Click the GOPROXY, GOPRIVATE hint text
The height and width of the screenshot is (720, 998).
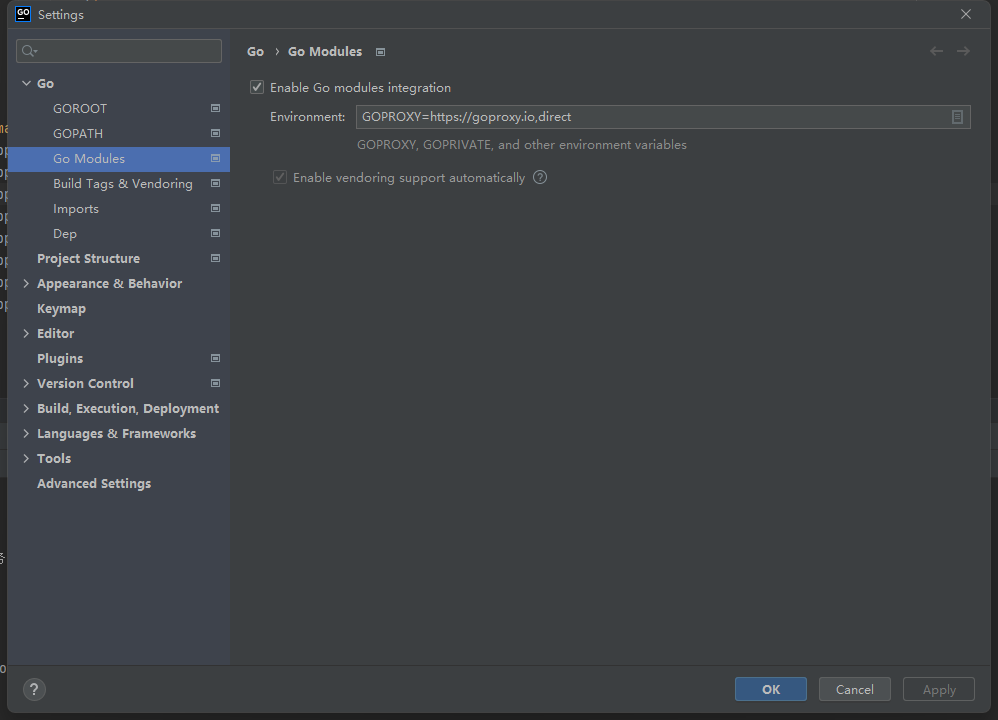[521, 145]
